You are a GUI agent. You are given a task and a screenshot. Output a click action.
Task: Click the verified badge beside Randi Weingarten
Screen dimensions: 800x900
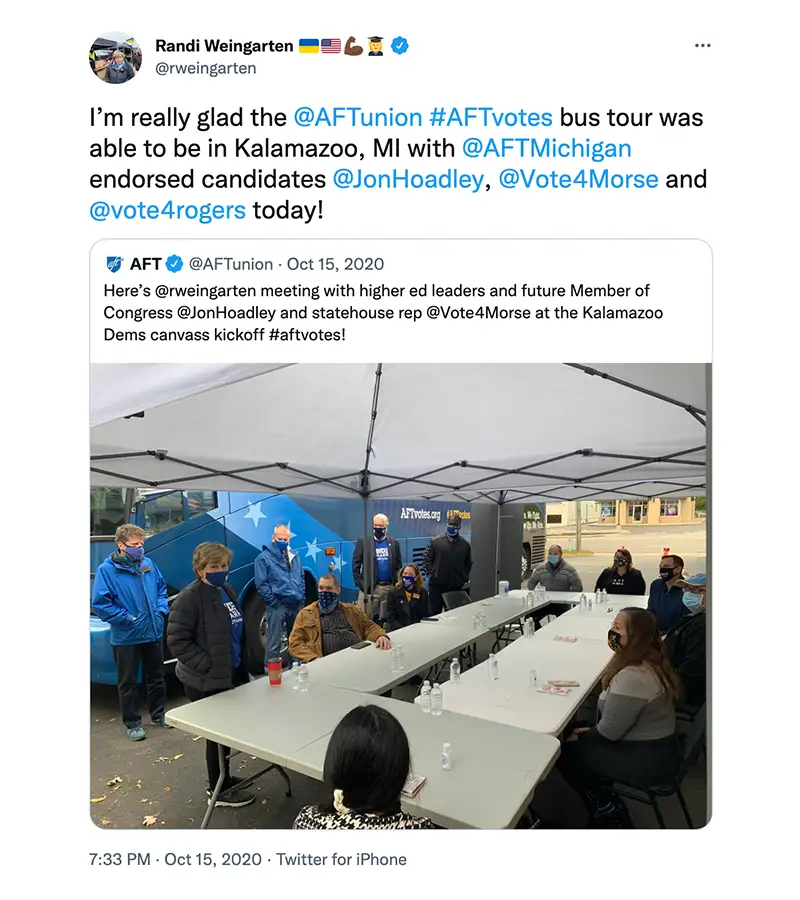point(399,46)
